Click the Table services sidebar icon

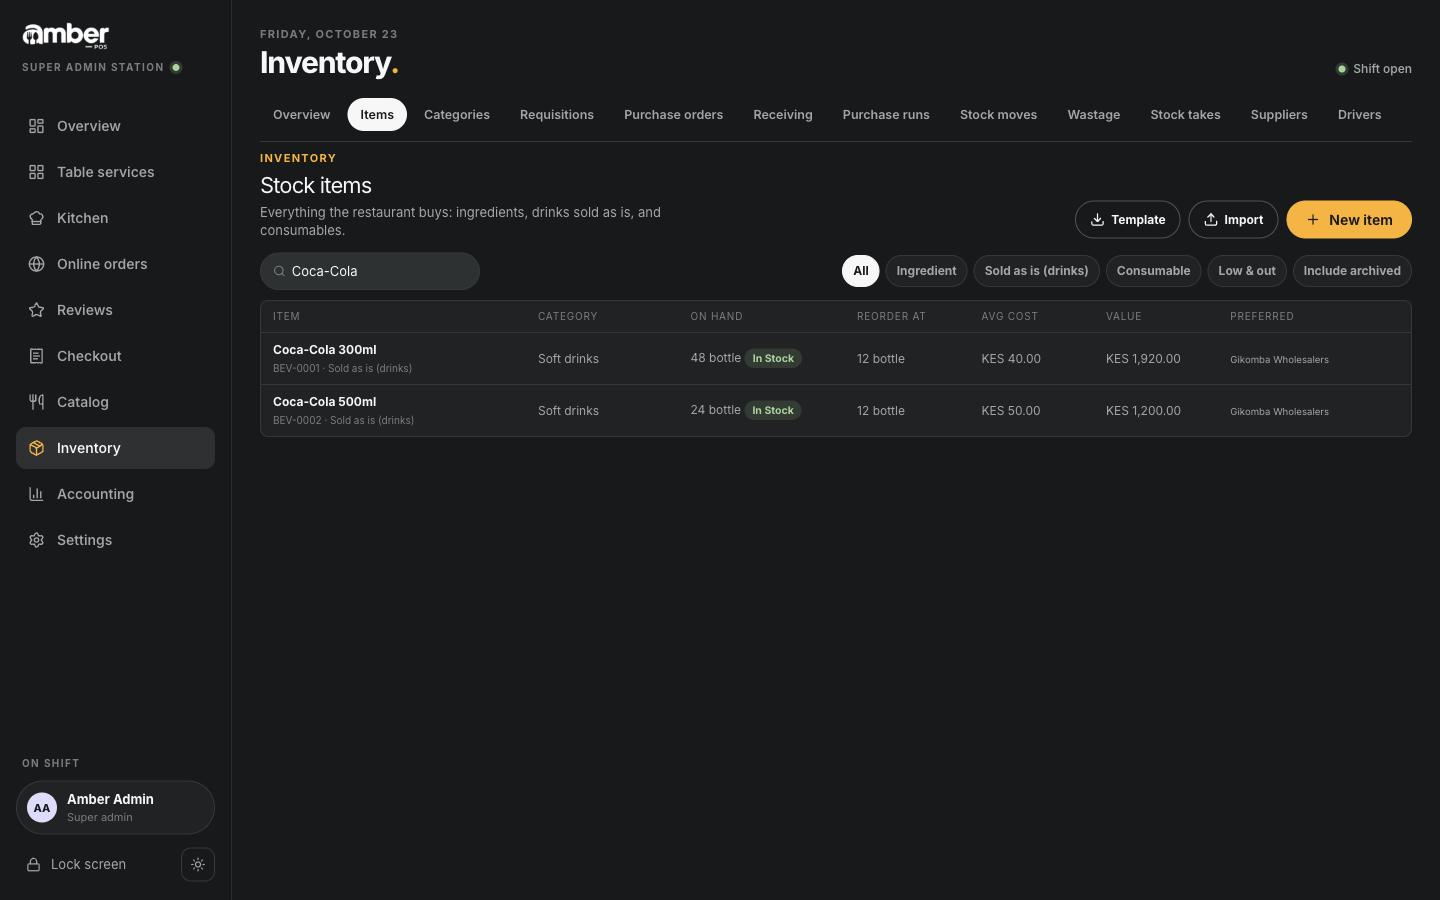36,172
